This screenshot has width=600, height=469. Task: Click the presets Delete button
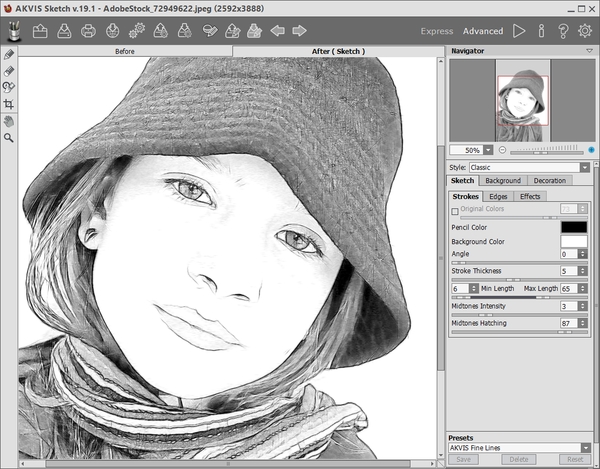tap(519, 459)
